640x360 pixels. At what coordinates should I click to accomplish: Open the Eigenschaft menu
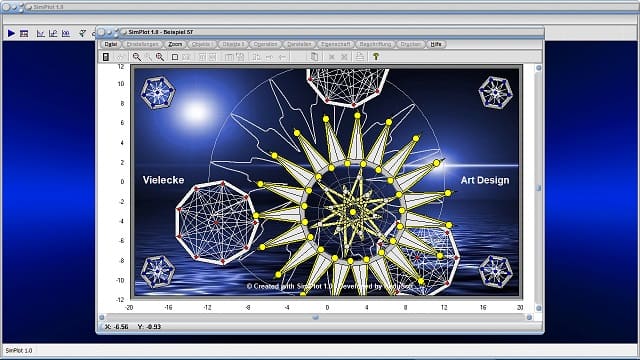[x=336, y=44]
